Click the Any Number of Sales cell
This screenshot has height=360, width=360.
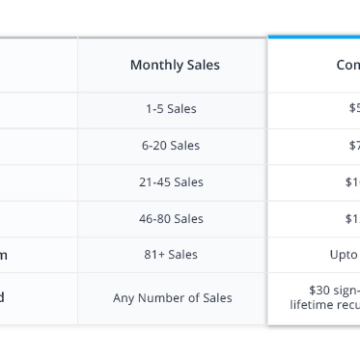[x=172, y=298]
